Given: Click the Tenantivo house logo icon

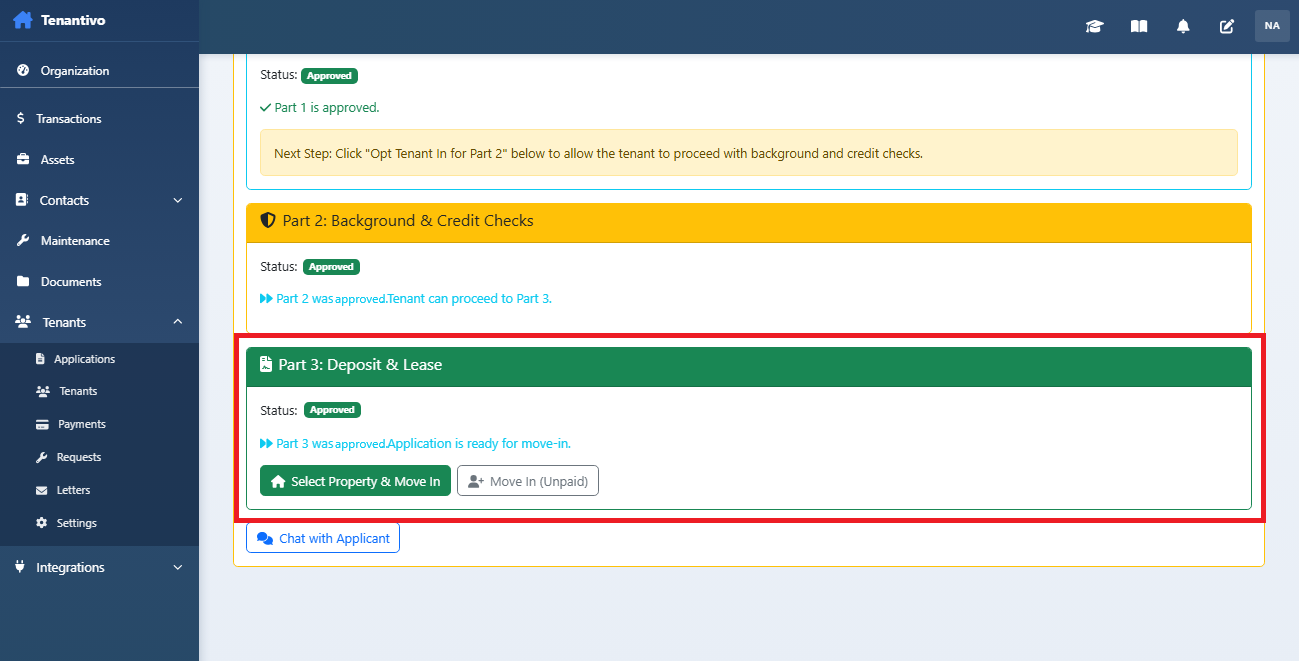Looking at the screenshot, I should point(22,20).
